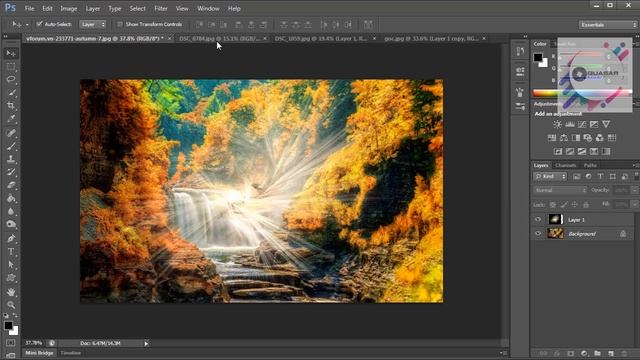Select the Path Selection tool
Screen dimensions: 640x360
point(11,265)
